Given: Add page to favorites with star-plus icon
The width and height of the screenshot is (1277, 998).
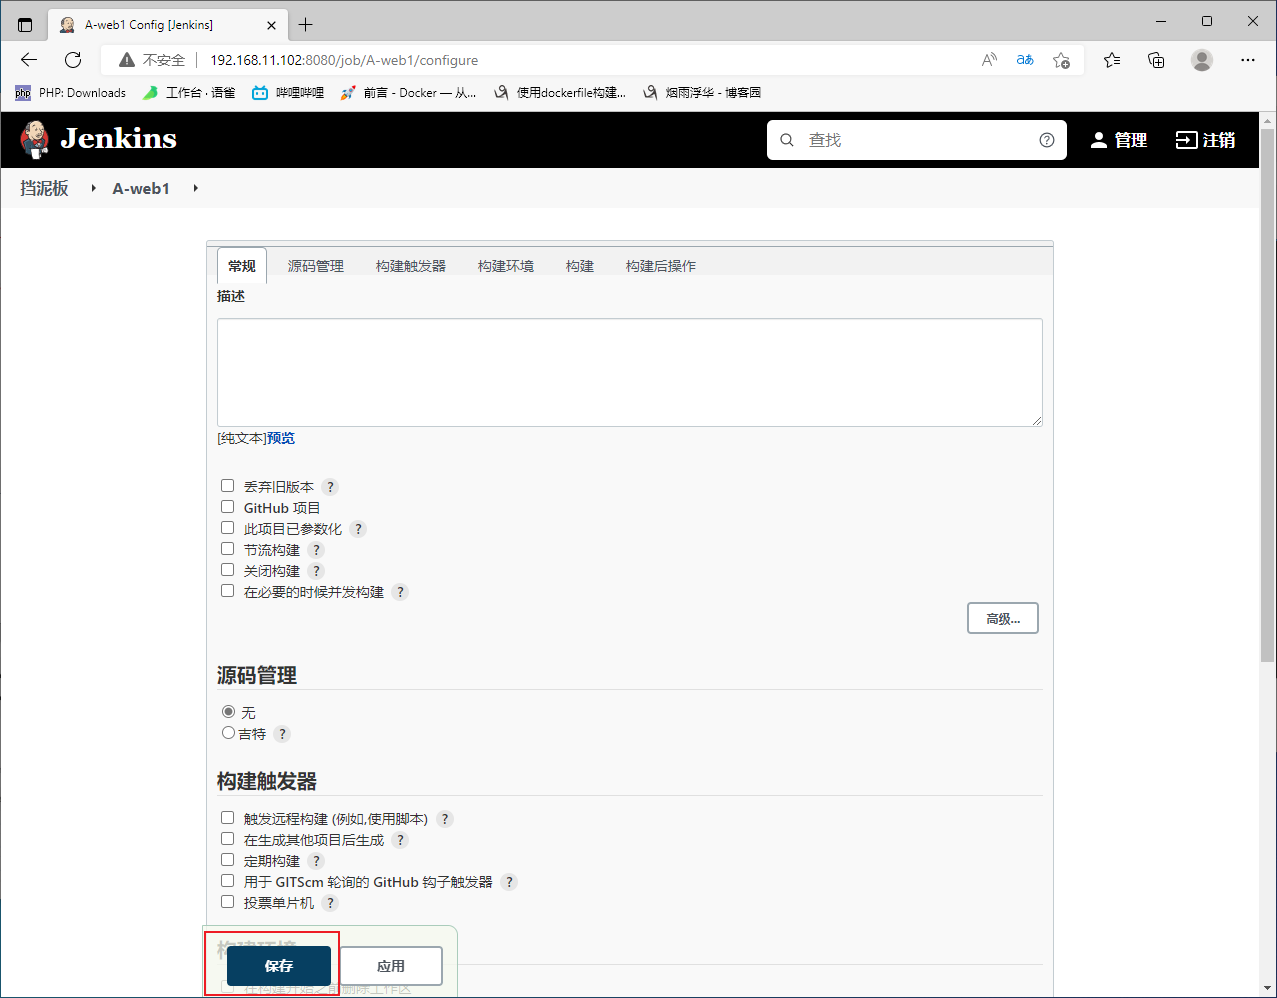Looking at the screenshot, I should tap(1062, 60).
